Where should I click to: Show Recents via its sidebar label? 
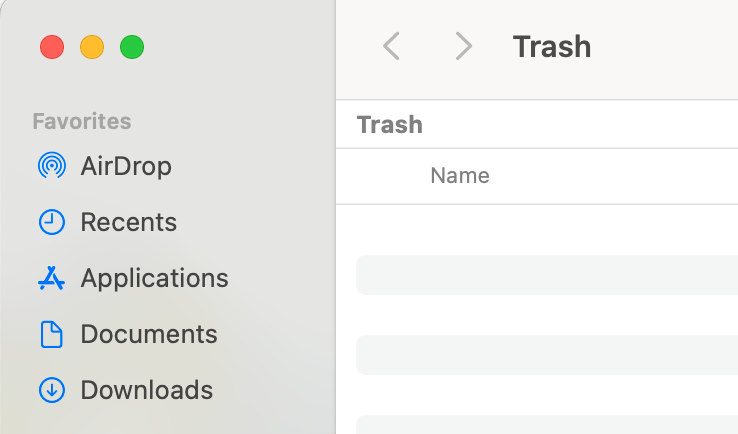pyautogui.click(x=128, y=222)
